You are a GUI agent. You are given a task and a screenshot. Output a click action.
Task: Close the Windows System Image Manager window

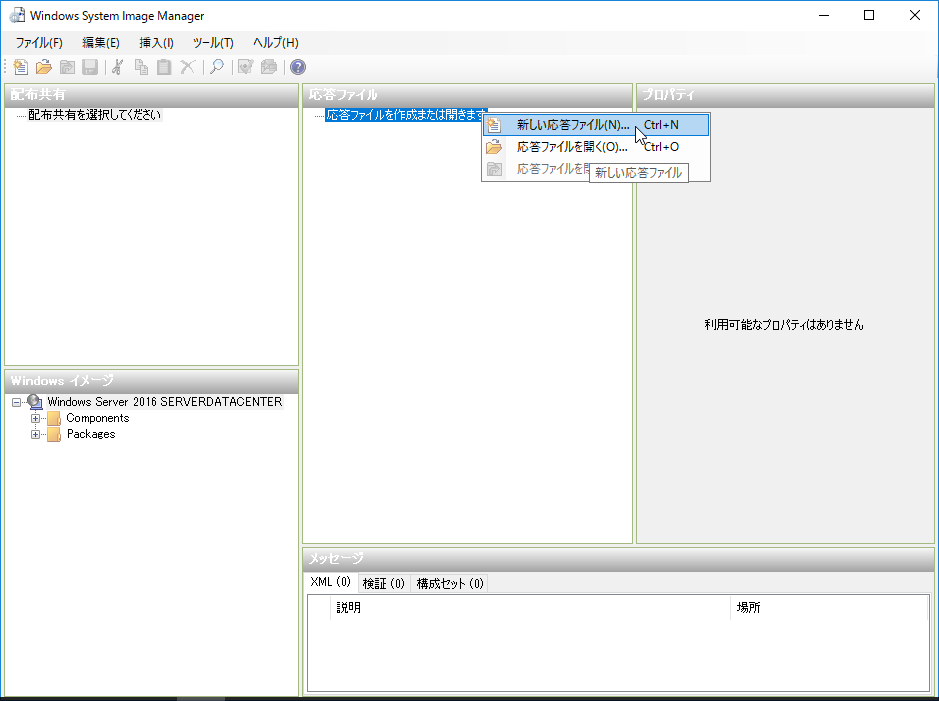[x=914, y=16]
